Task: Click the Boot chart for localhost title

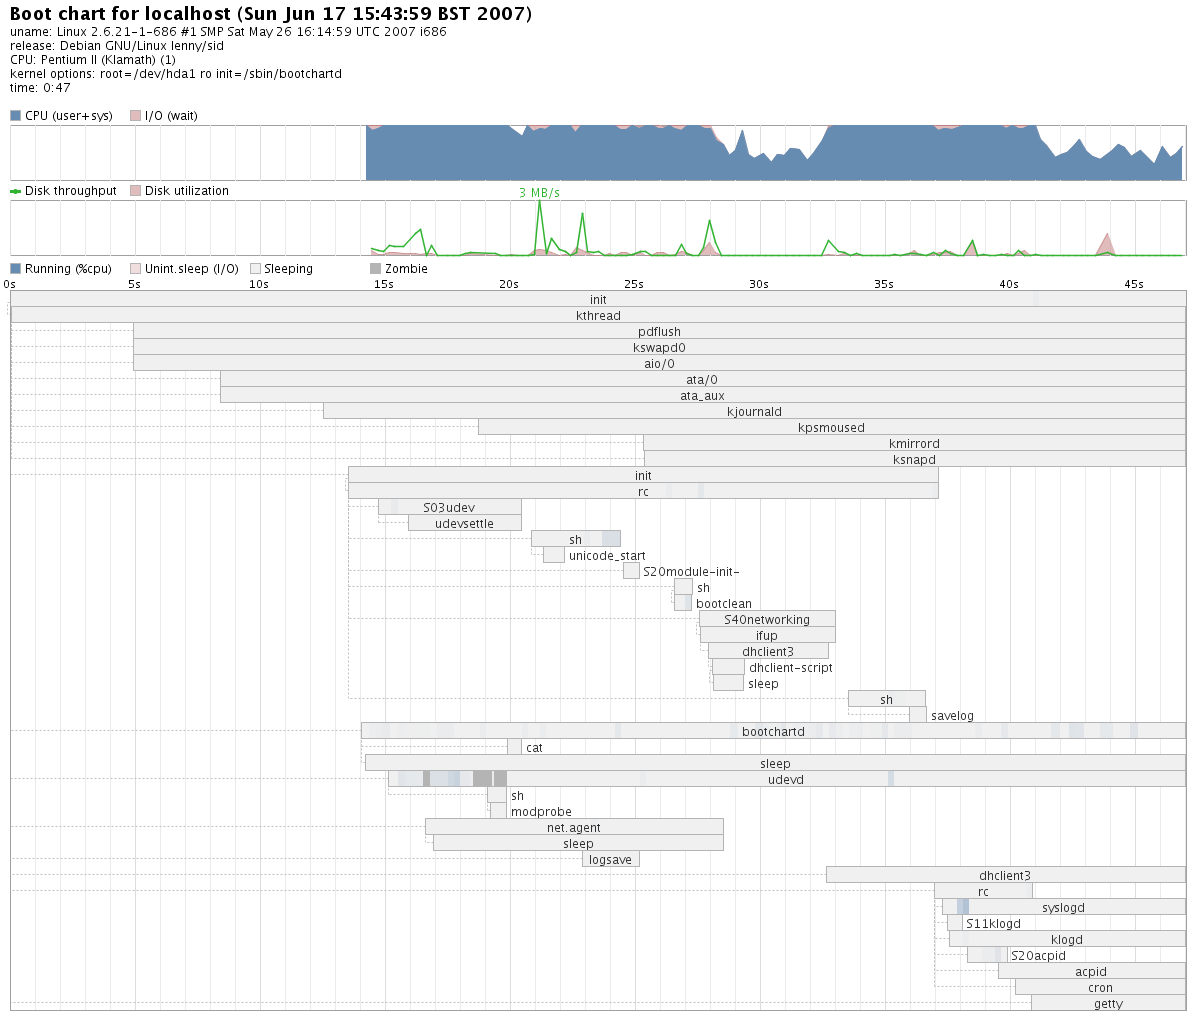Action: 271,14
